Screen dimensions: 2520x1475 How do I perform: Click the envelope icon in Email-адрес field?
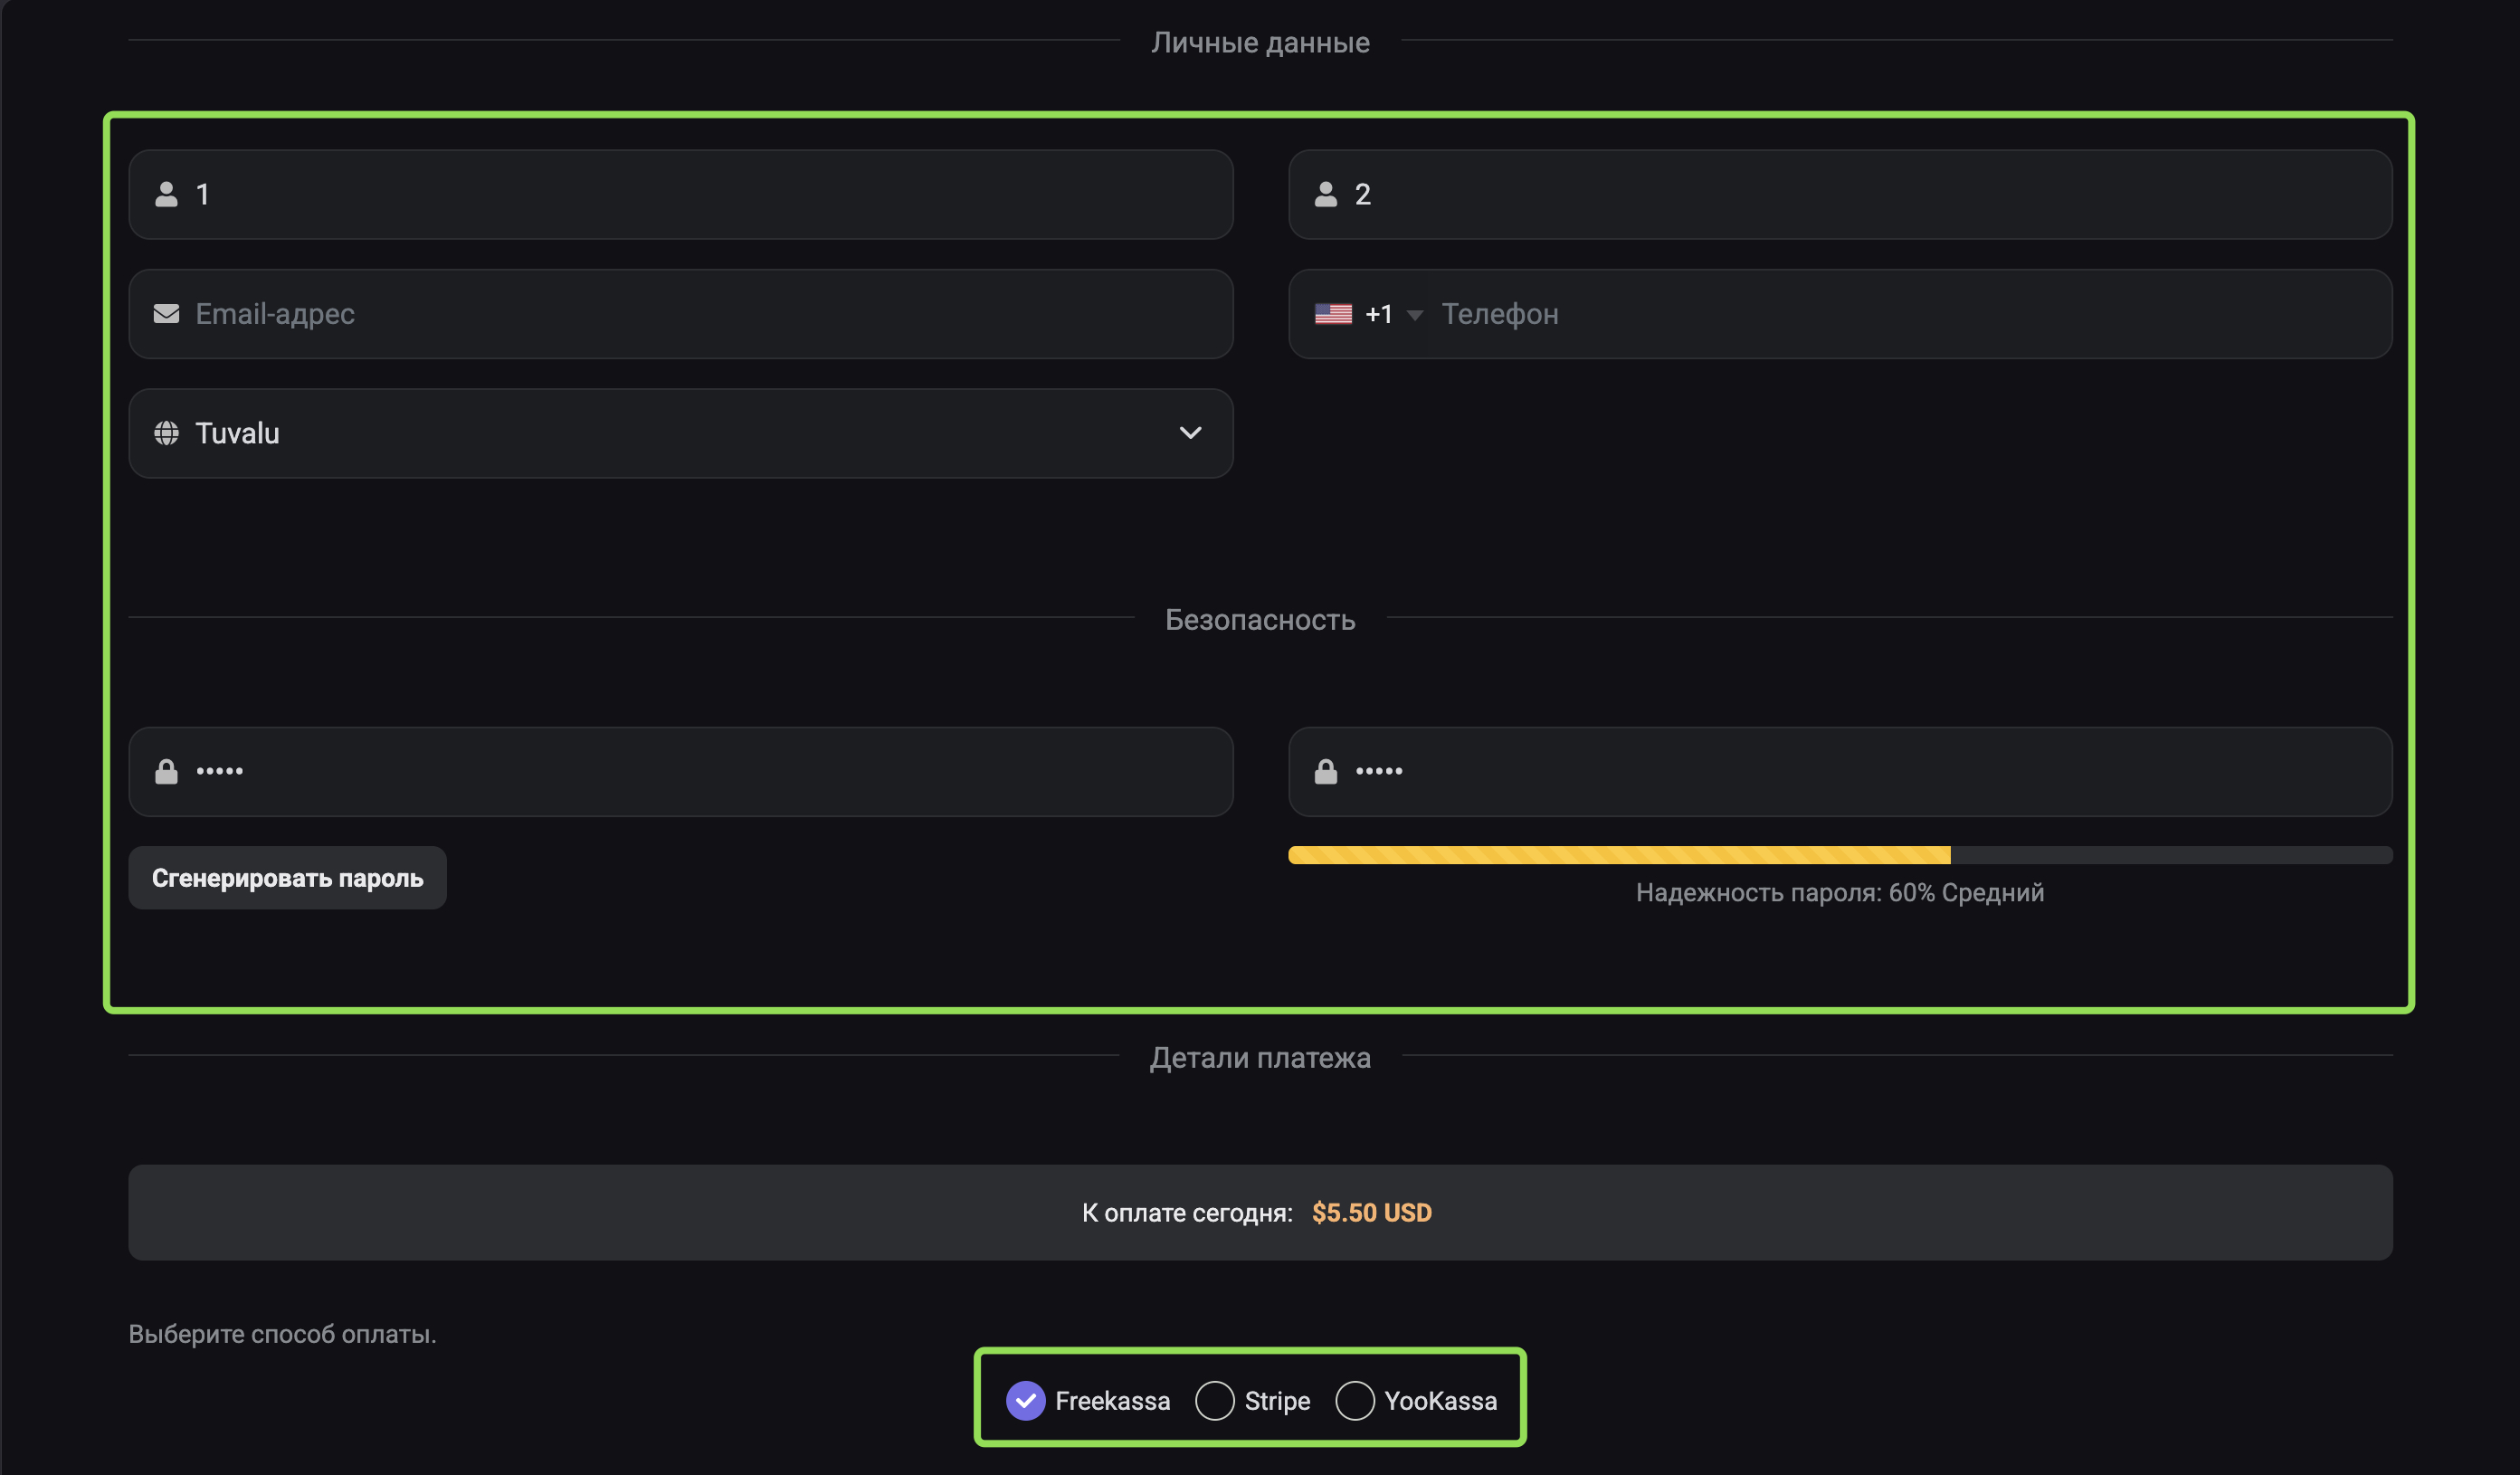click(166, 314)
